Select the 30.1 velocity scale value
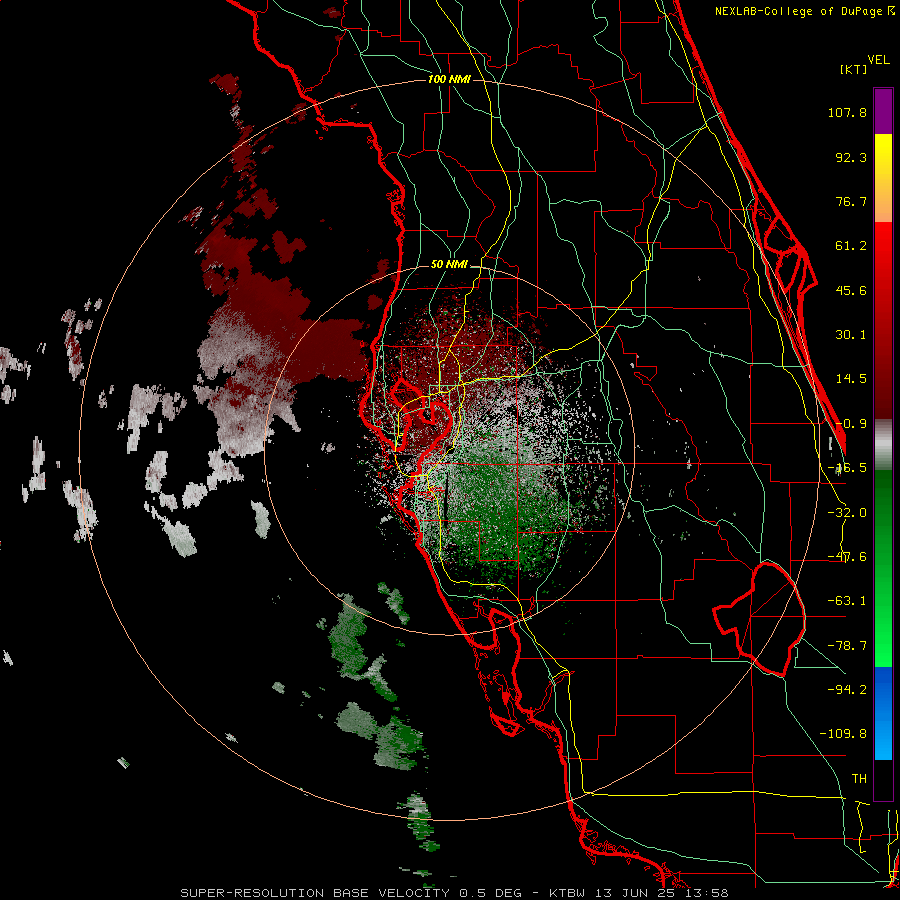Viewport: 900px width, 900px height. coord(851,335)
